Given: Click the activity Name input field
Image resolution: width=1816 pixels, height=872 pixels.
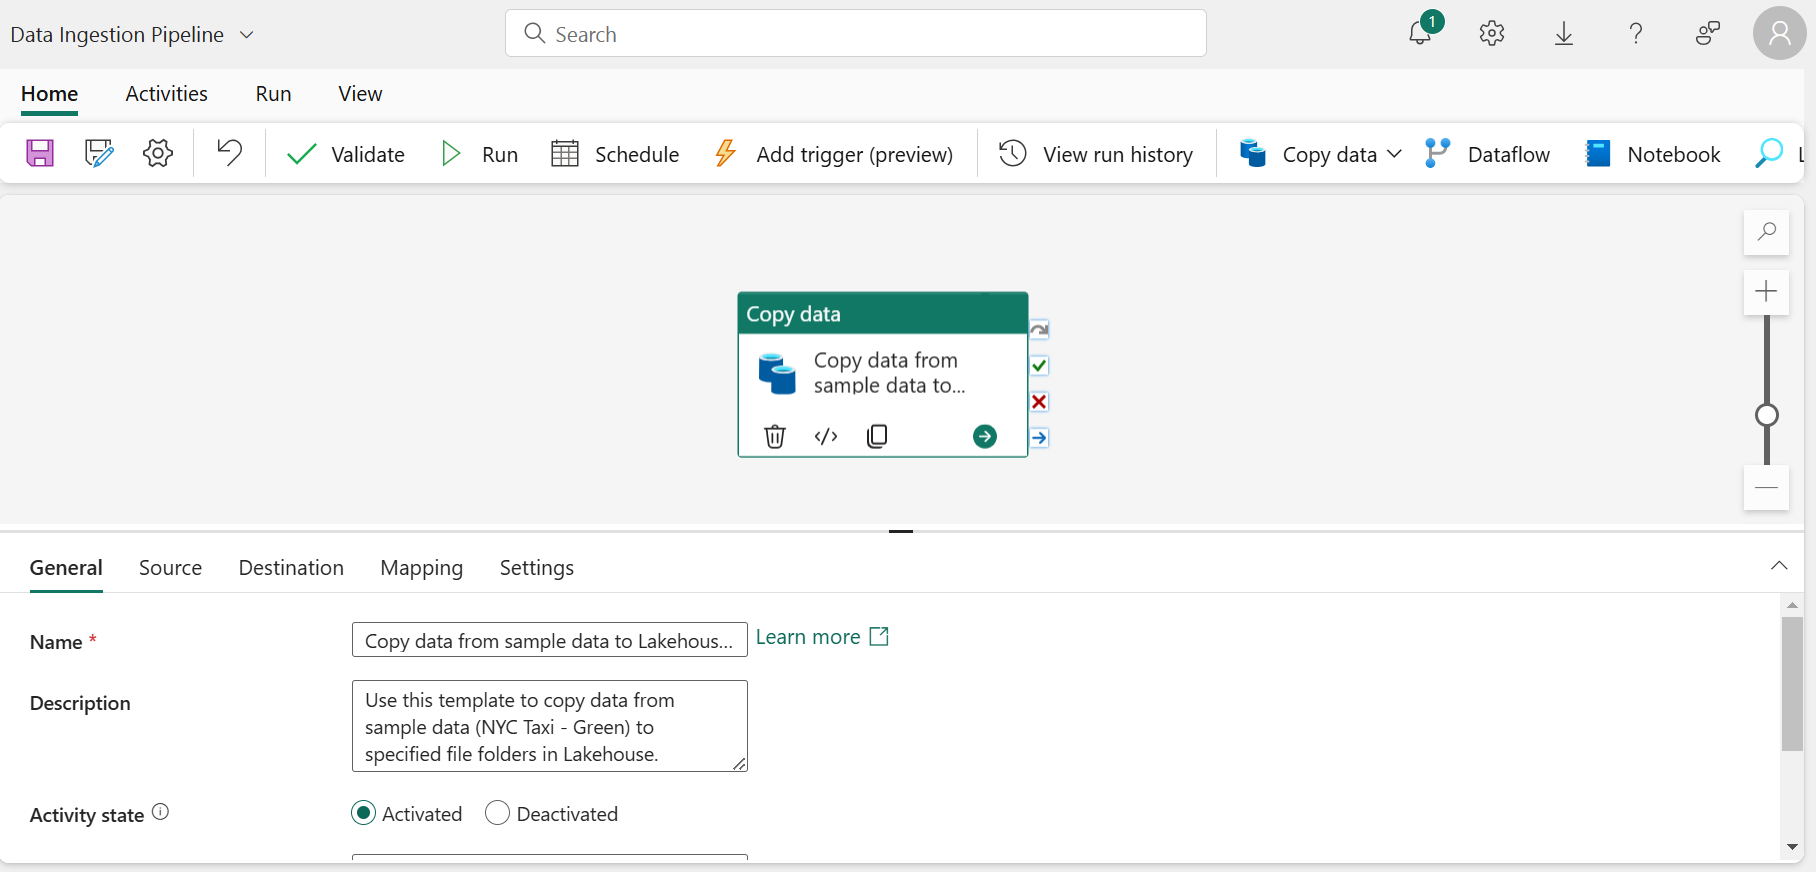Looking at the screenshot, I should 550,640.
